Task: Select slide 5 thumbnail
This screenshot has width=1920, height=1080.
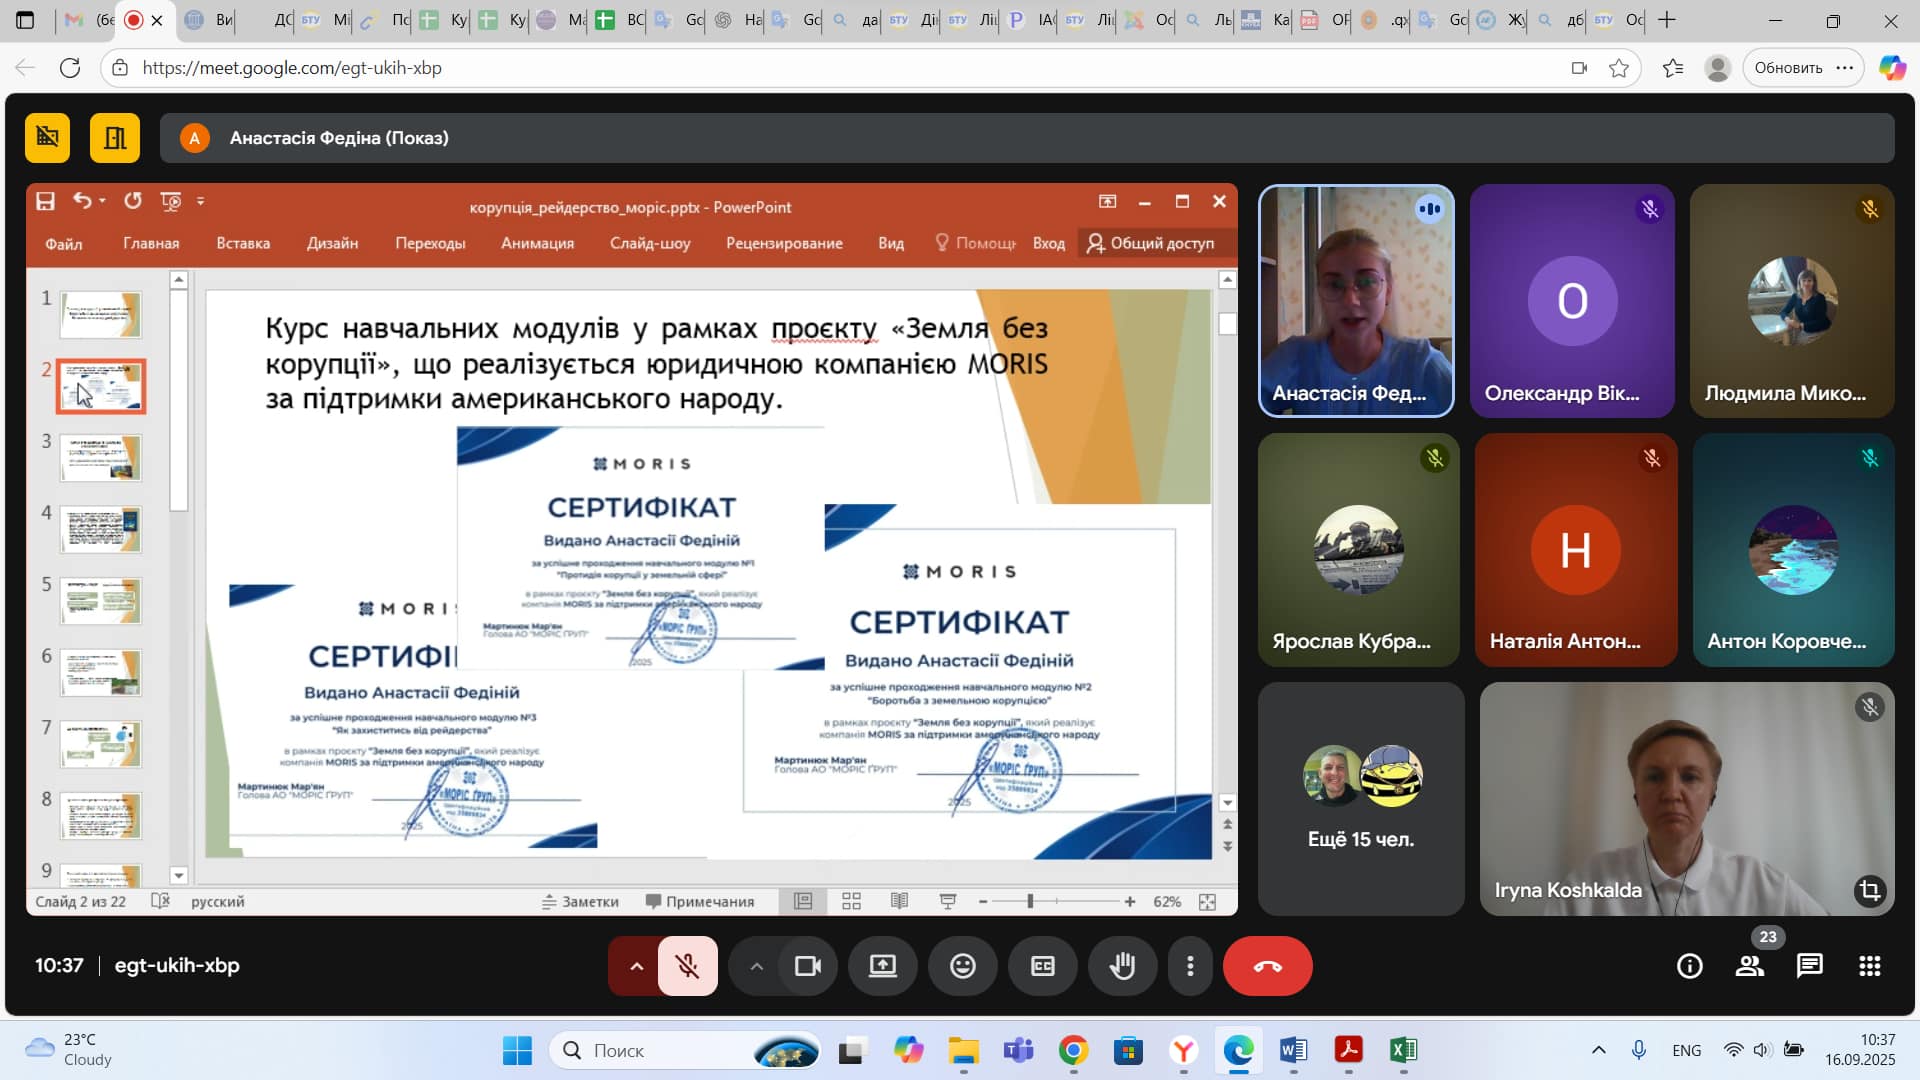Action: [101, 601]
